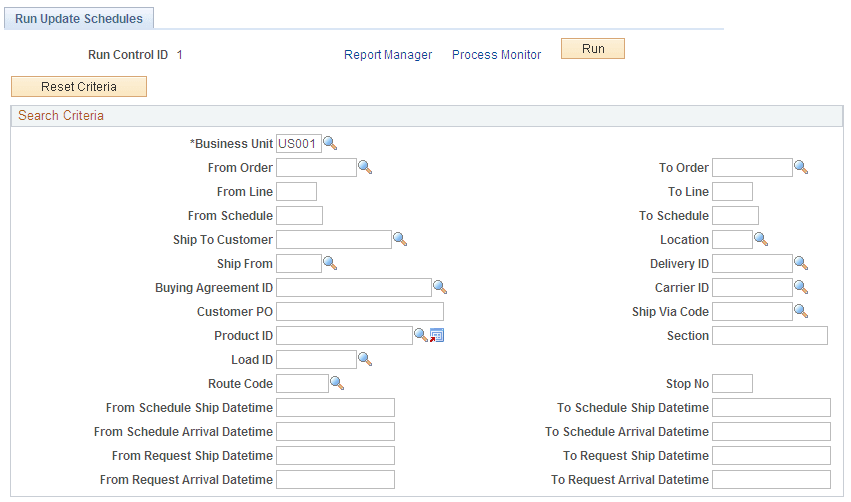Viewport: 851px width, 502px height.
Task: Focus the From Schedule Ship Datetime field
Action: [335, 408]
